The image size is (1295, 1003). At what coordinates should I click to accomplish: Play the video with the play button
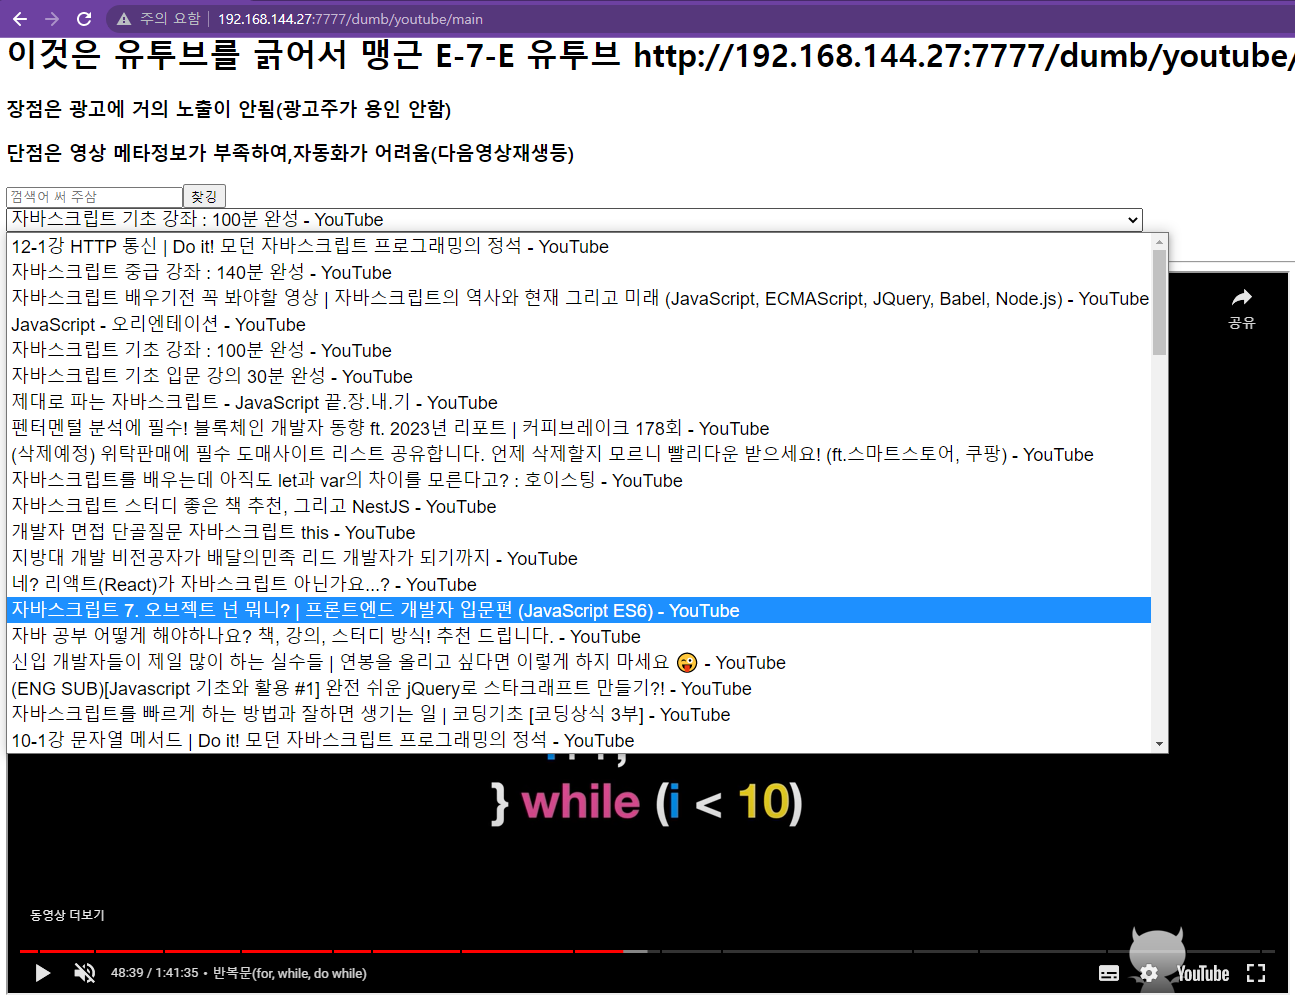[42, 973]
